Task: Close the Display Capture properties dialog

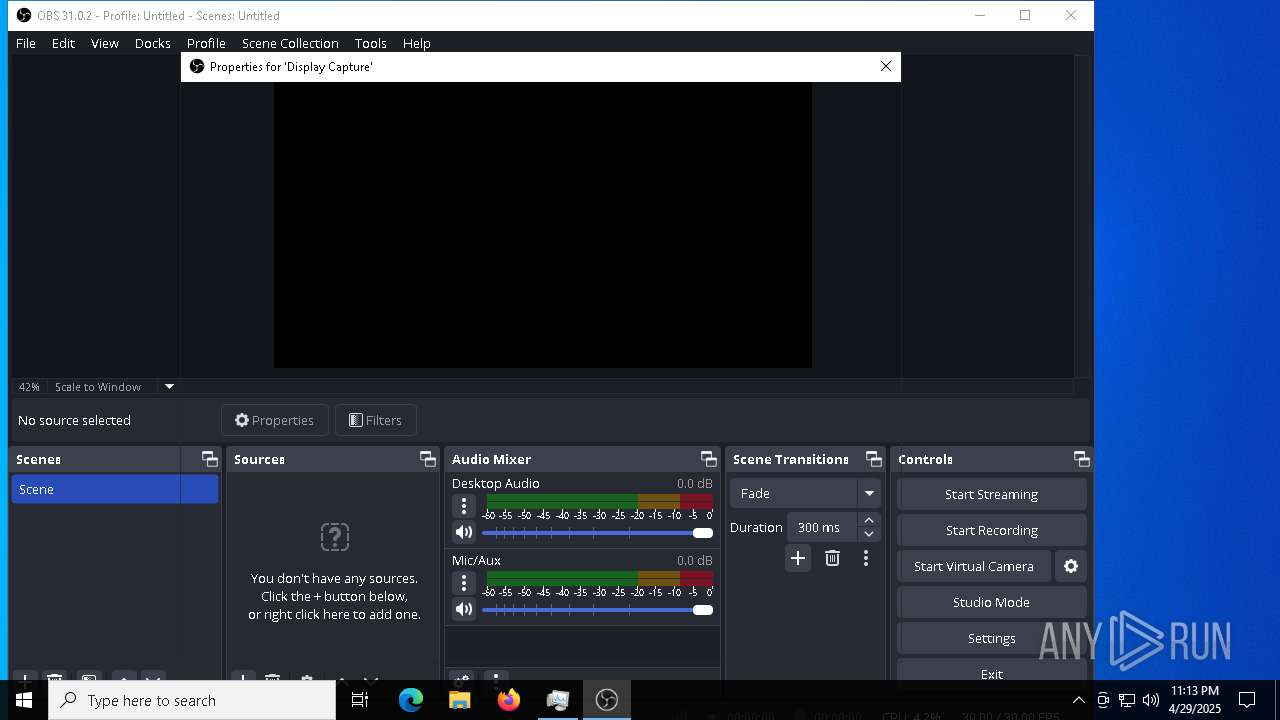Action: tap(885, 66)
